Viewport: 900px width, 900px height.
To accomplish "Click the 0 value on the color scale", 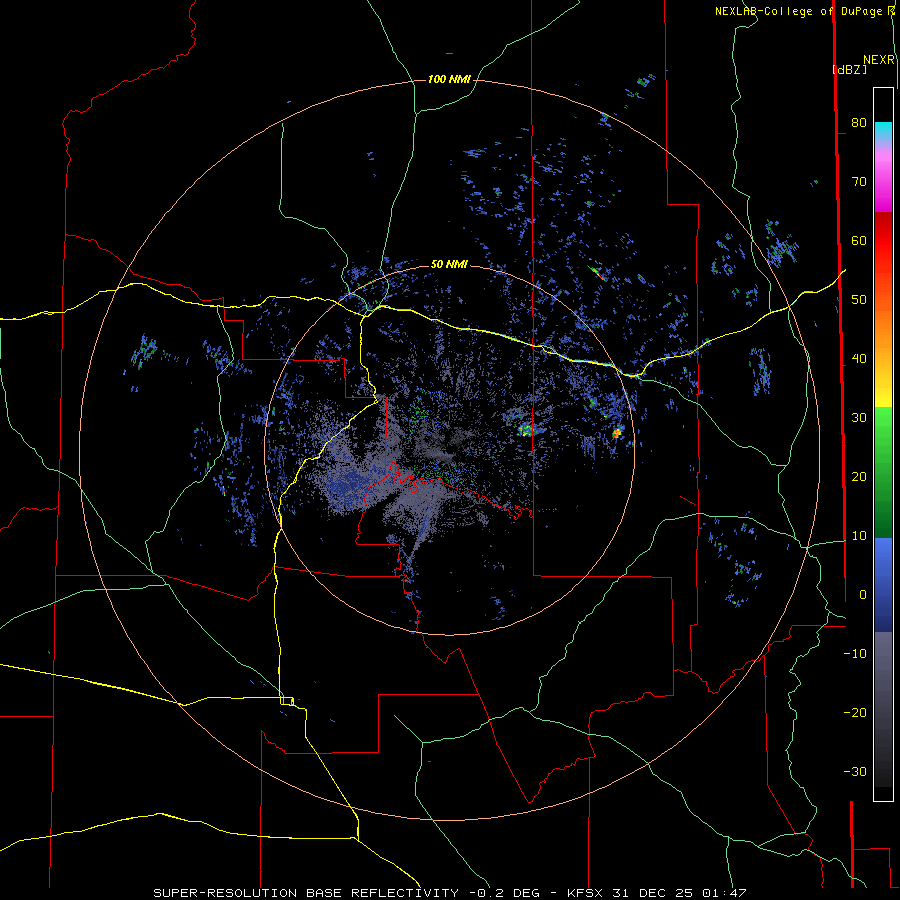I will (863, 595).
